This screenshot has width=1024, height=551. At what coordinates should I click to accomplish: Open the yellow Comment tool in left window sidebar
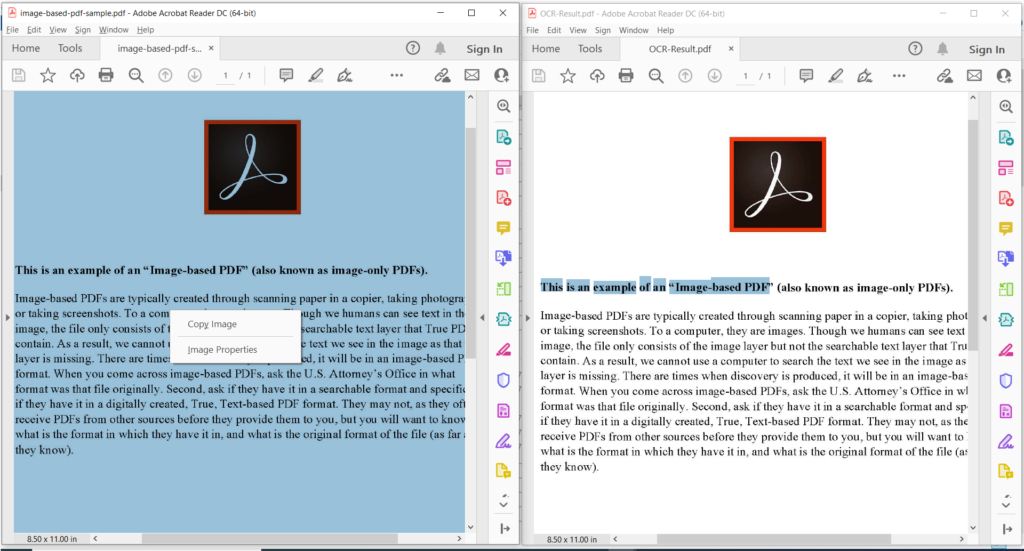pyautogui.click(x=503, y=228)
